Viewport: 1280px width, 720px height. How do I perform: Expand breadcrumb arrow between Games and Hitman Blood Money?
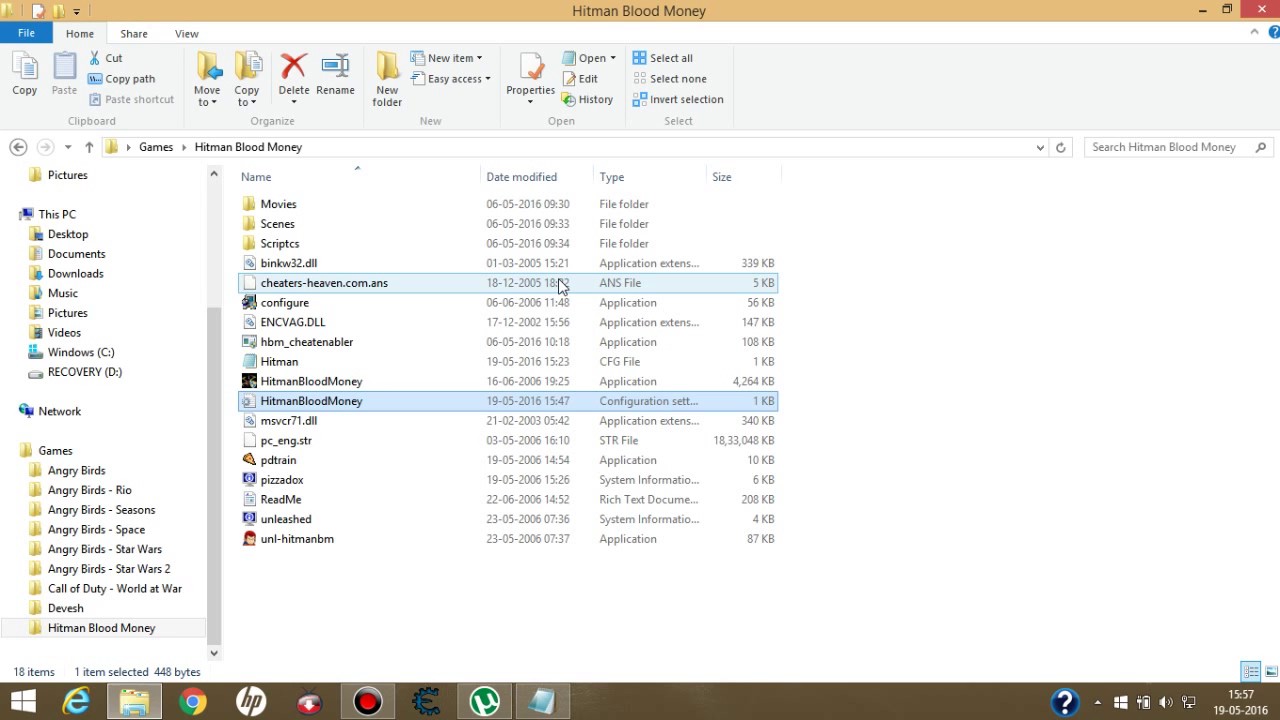point(184,147)
